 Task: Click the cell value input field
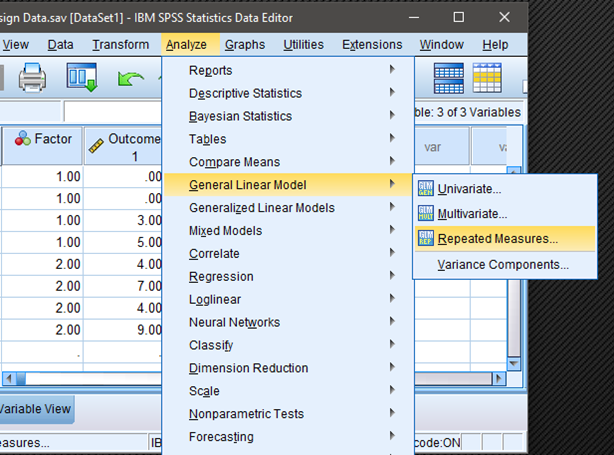tap(113, 112)
